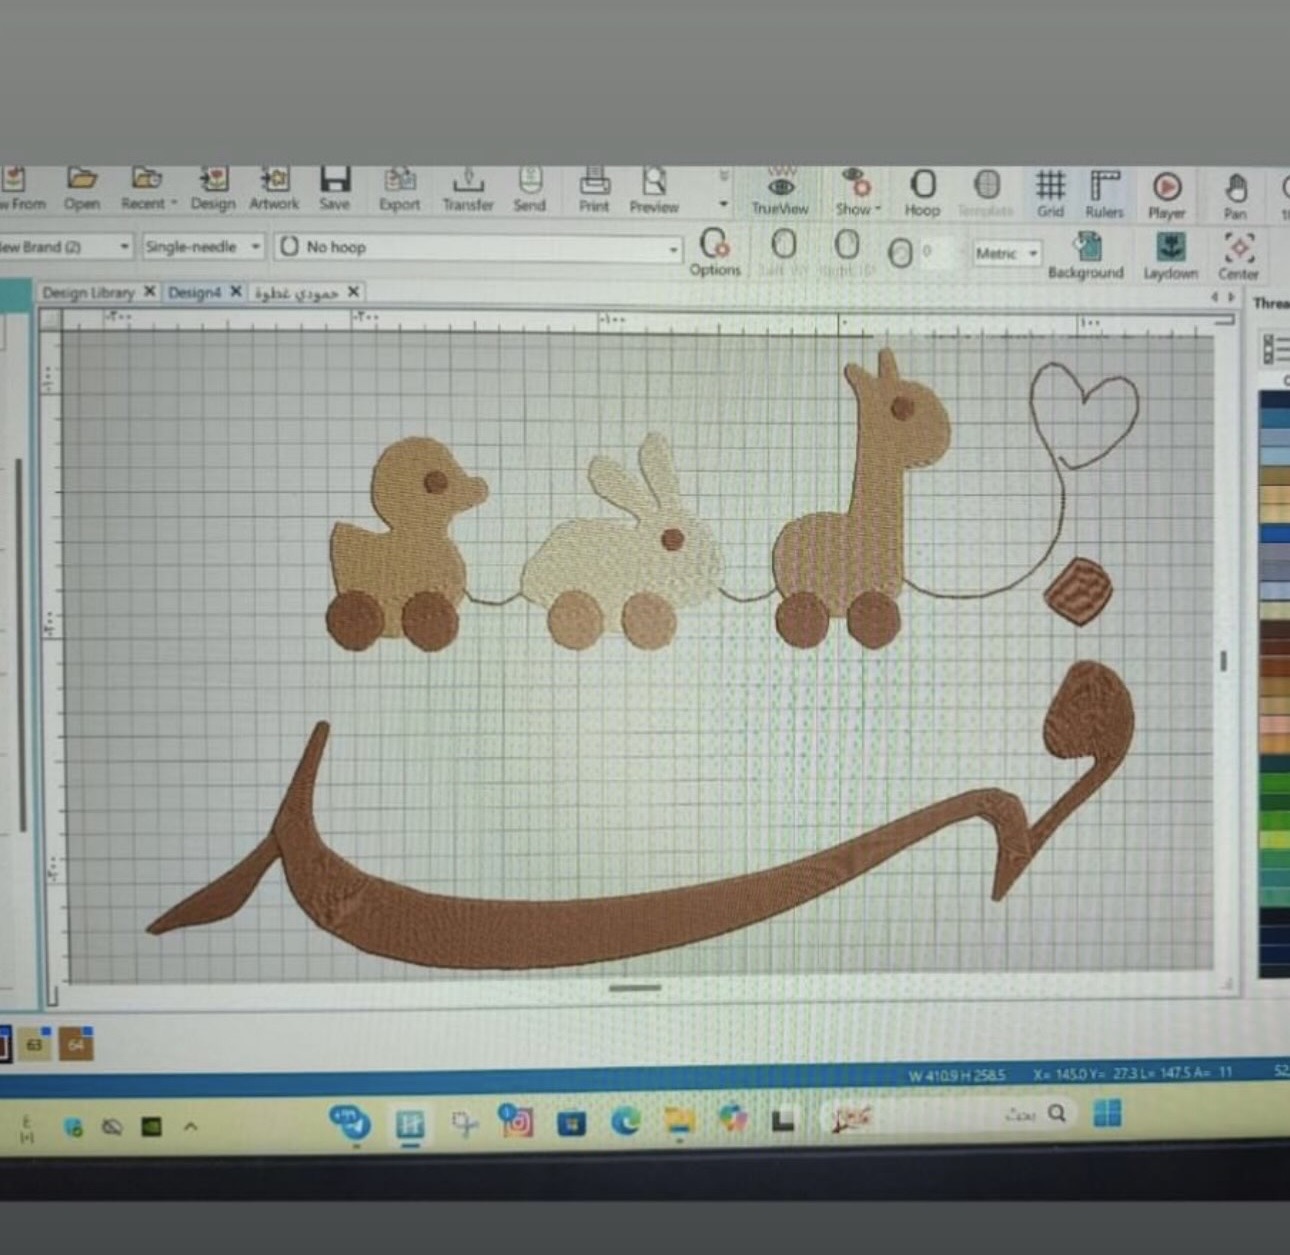The width and height of the screenshot is (1290, 1255).
Task: Pick the dark brown thread color
Action: (x=1275, y=631)
